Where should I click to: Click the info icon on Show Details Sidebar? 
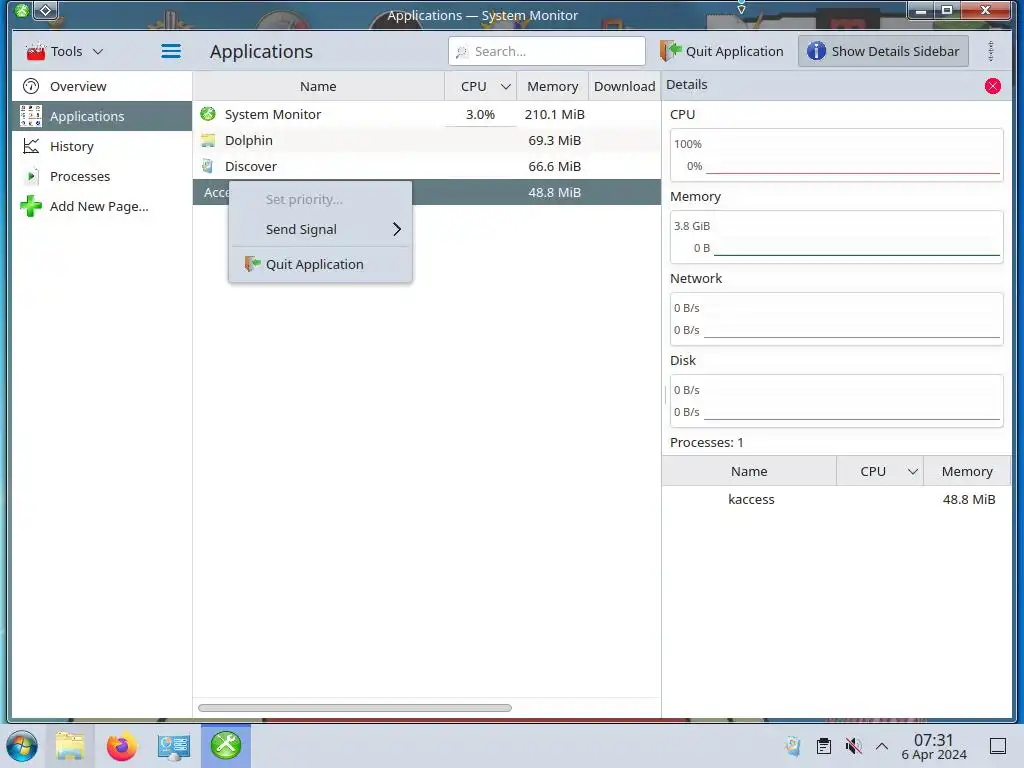pos(816,51)
